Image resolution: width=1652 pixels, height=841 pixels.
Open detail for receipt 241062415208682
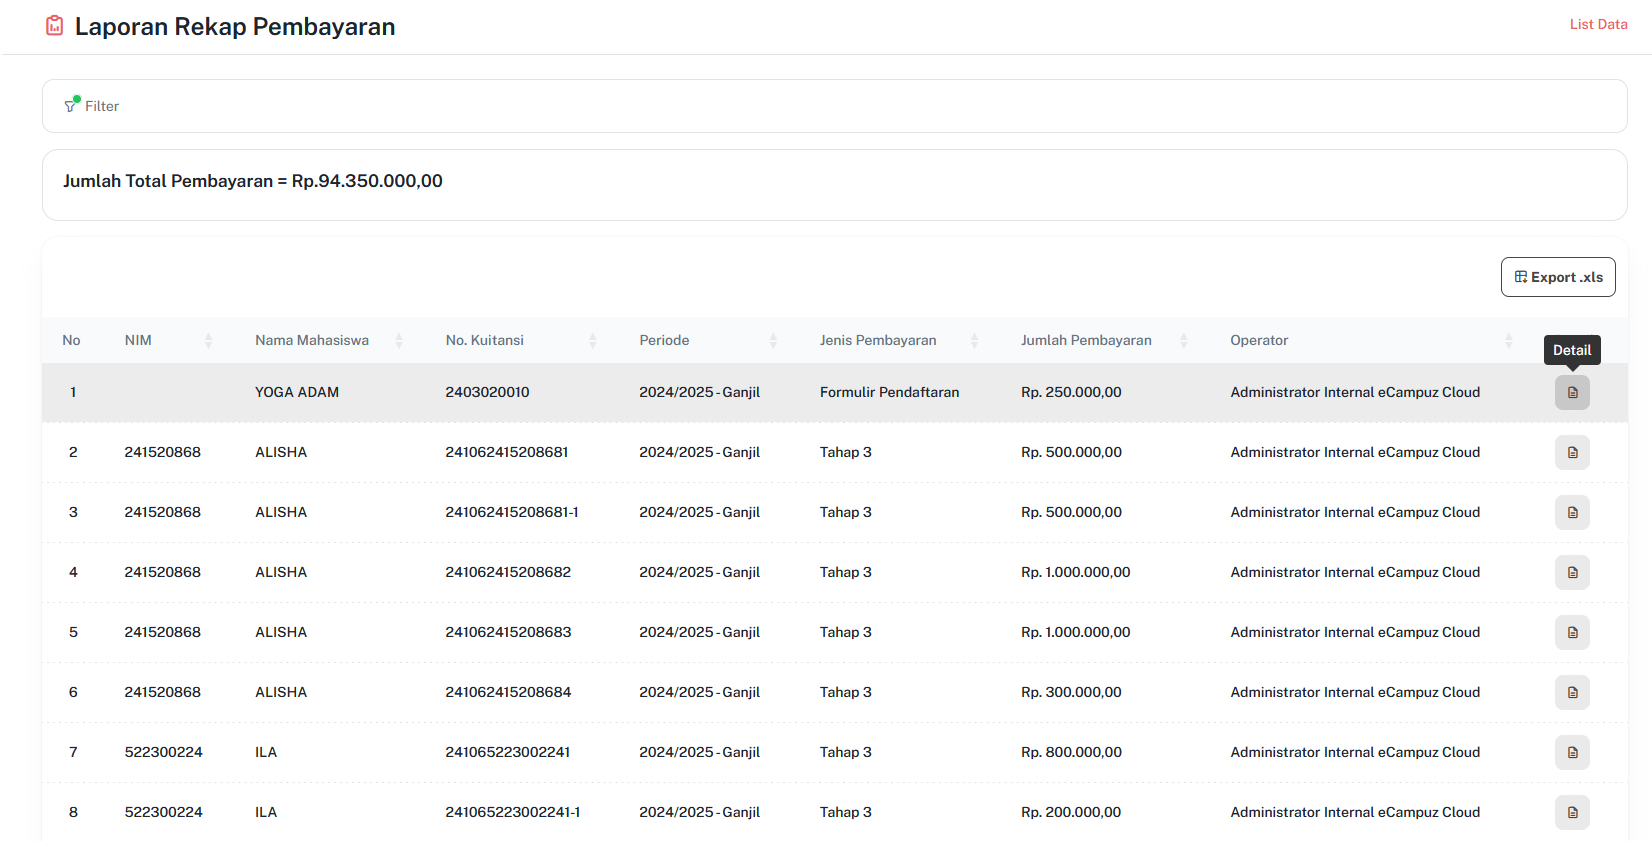click(x=1572, y=572)
